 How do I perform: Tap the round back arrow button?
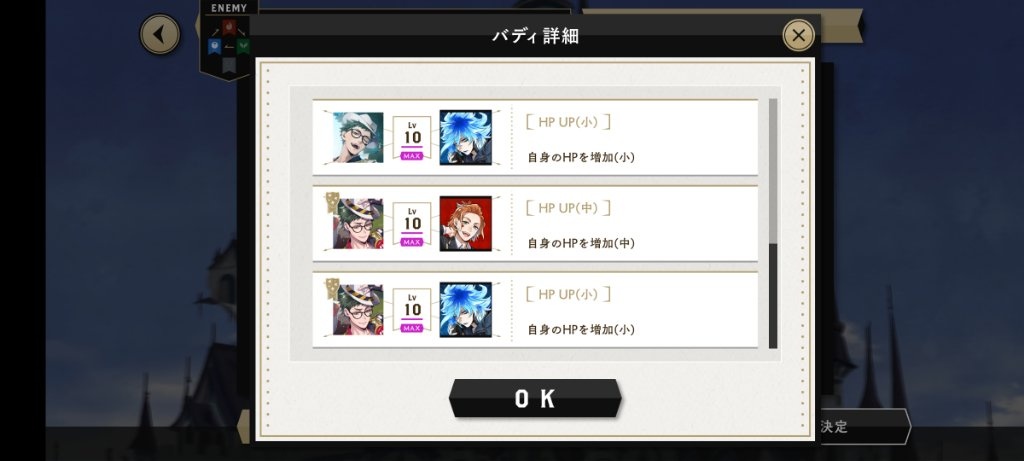(x=159, y=35)
